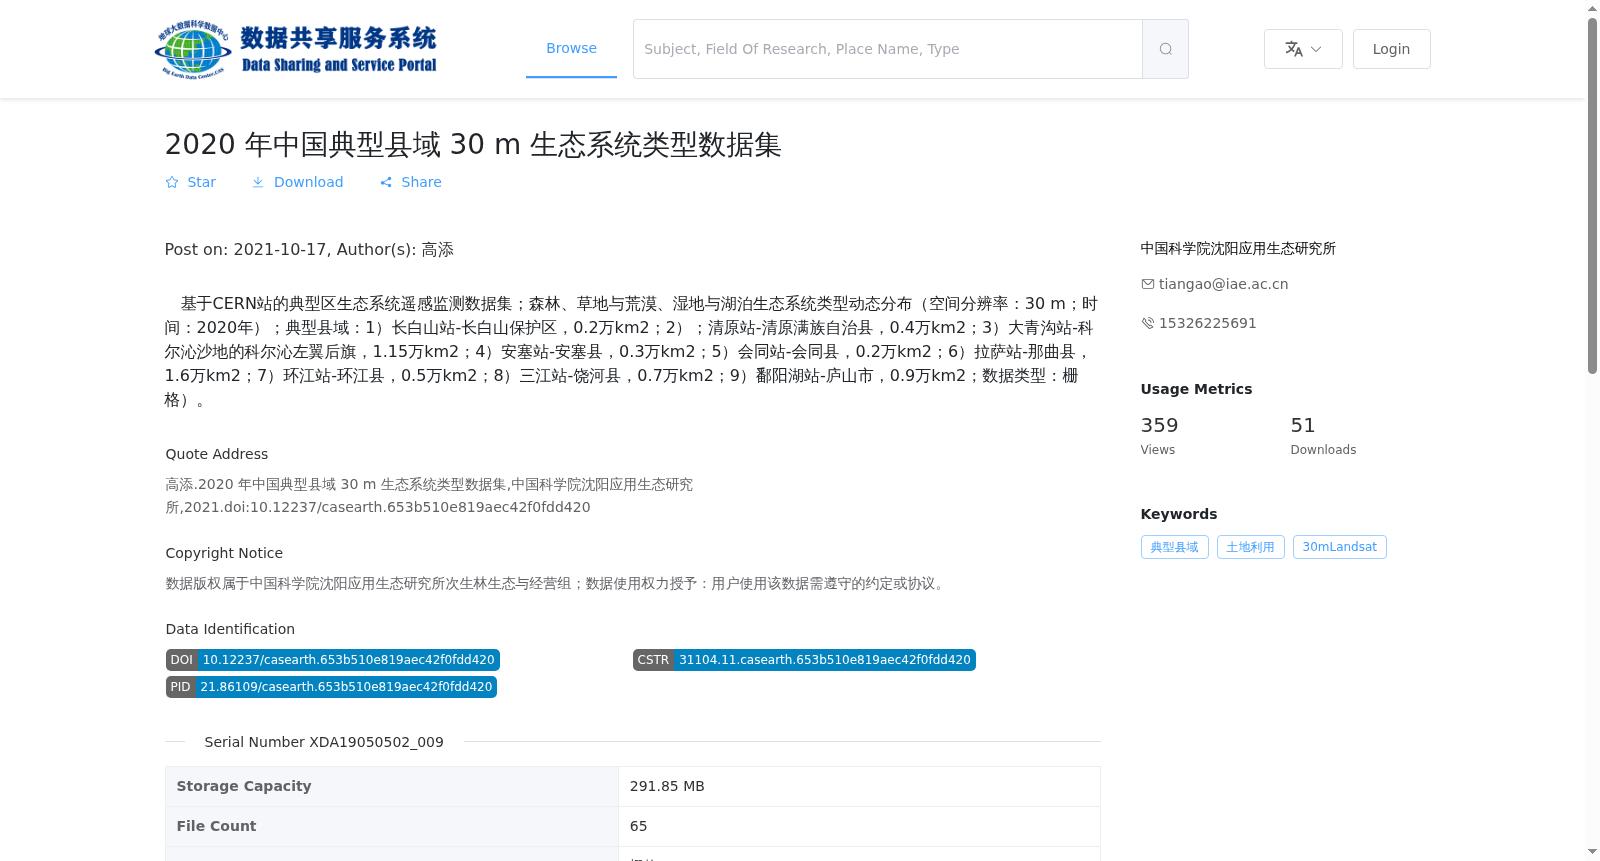Click the 51 downloads count
The width and height of the screenshot is (1600, 861).
click(x=1302, y=425)
